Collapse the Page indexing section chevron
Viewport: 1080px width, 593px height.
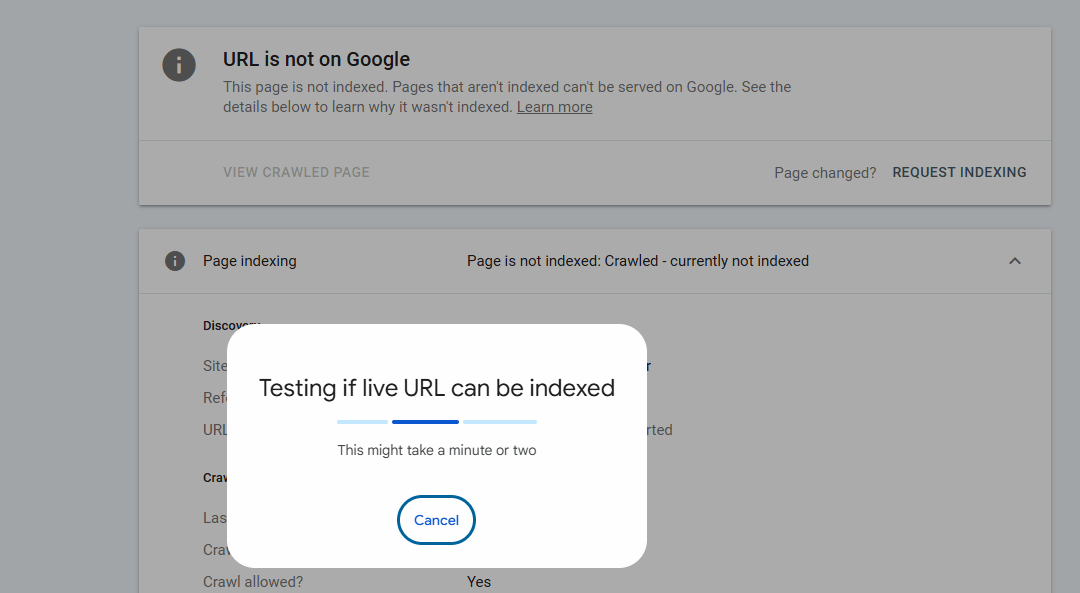coord(1015,261)
